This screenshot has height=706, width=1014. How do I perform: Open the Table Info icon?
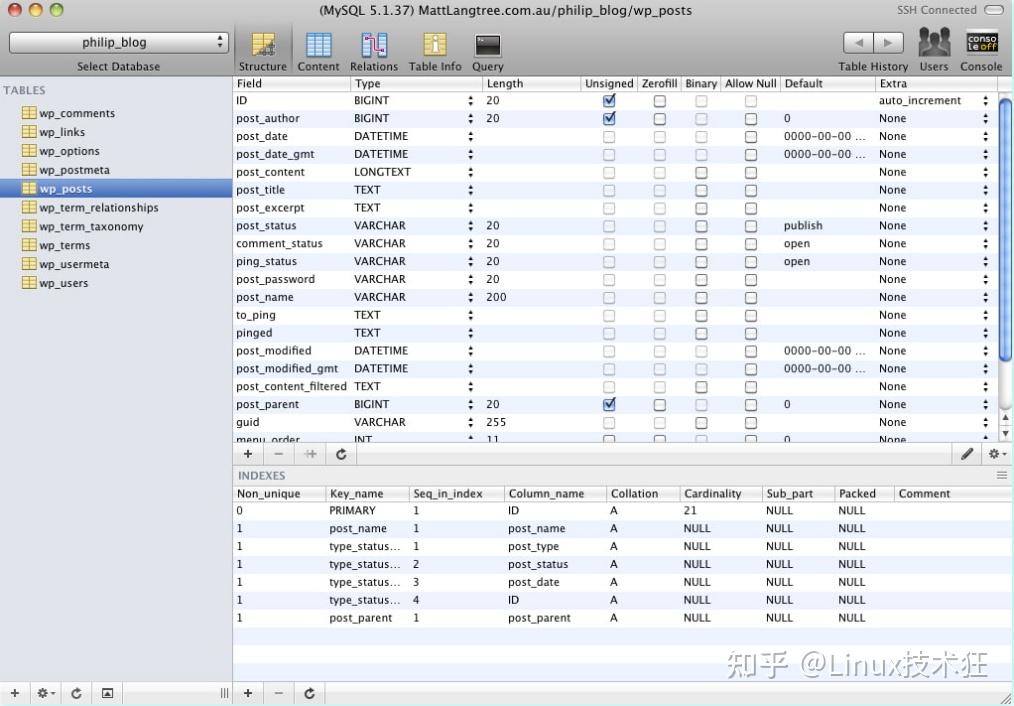pos(435,45)
